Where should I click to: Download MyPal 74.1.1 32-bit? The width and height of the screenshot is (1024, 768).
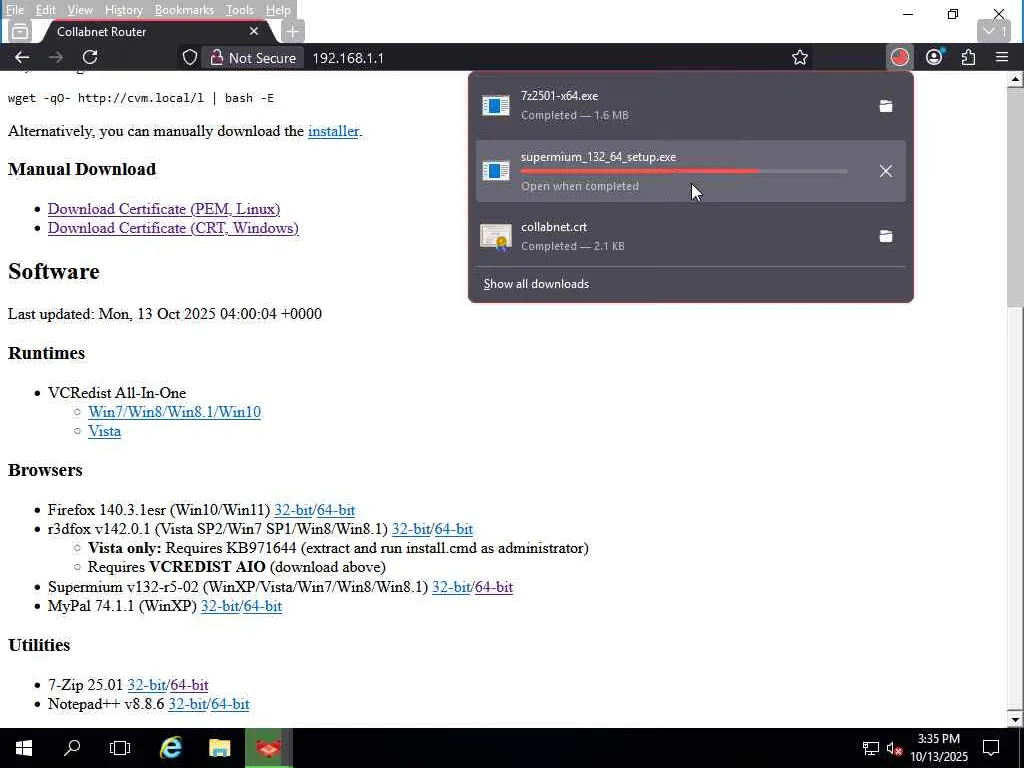pyautogui.click(x=219, y=606)
